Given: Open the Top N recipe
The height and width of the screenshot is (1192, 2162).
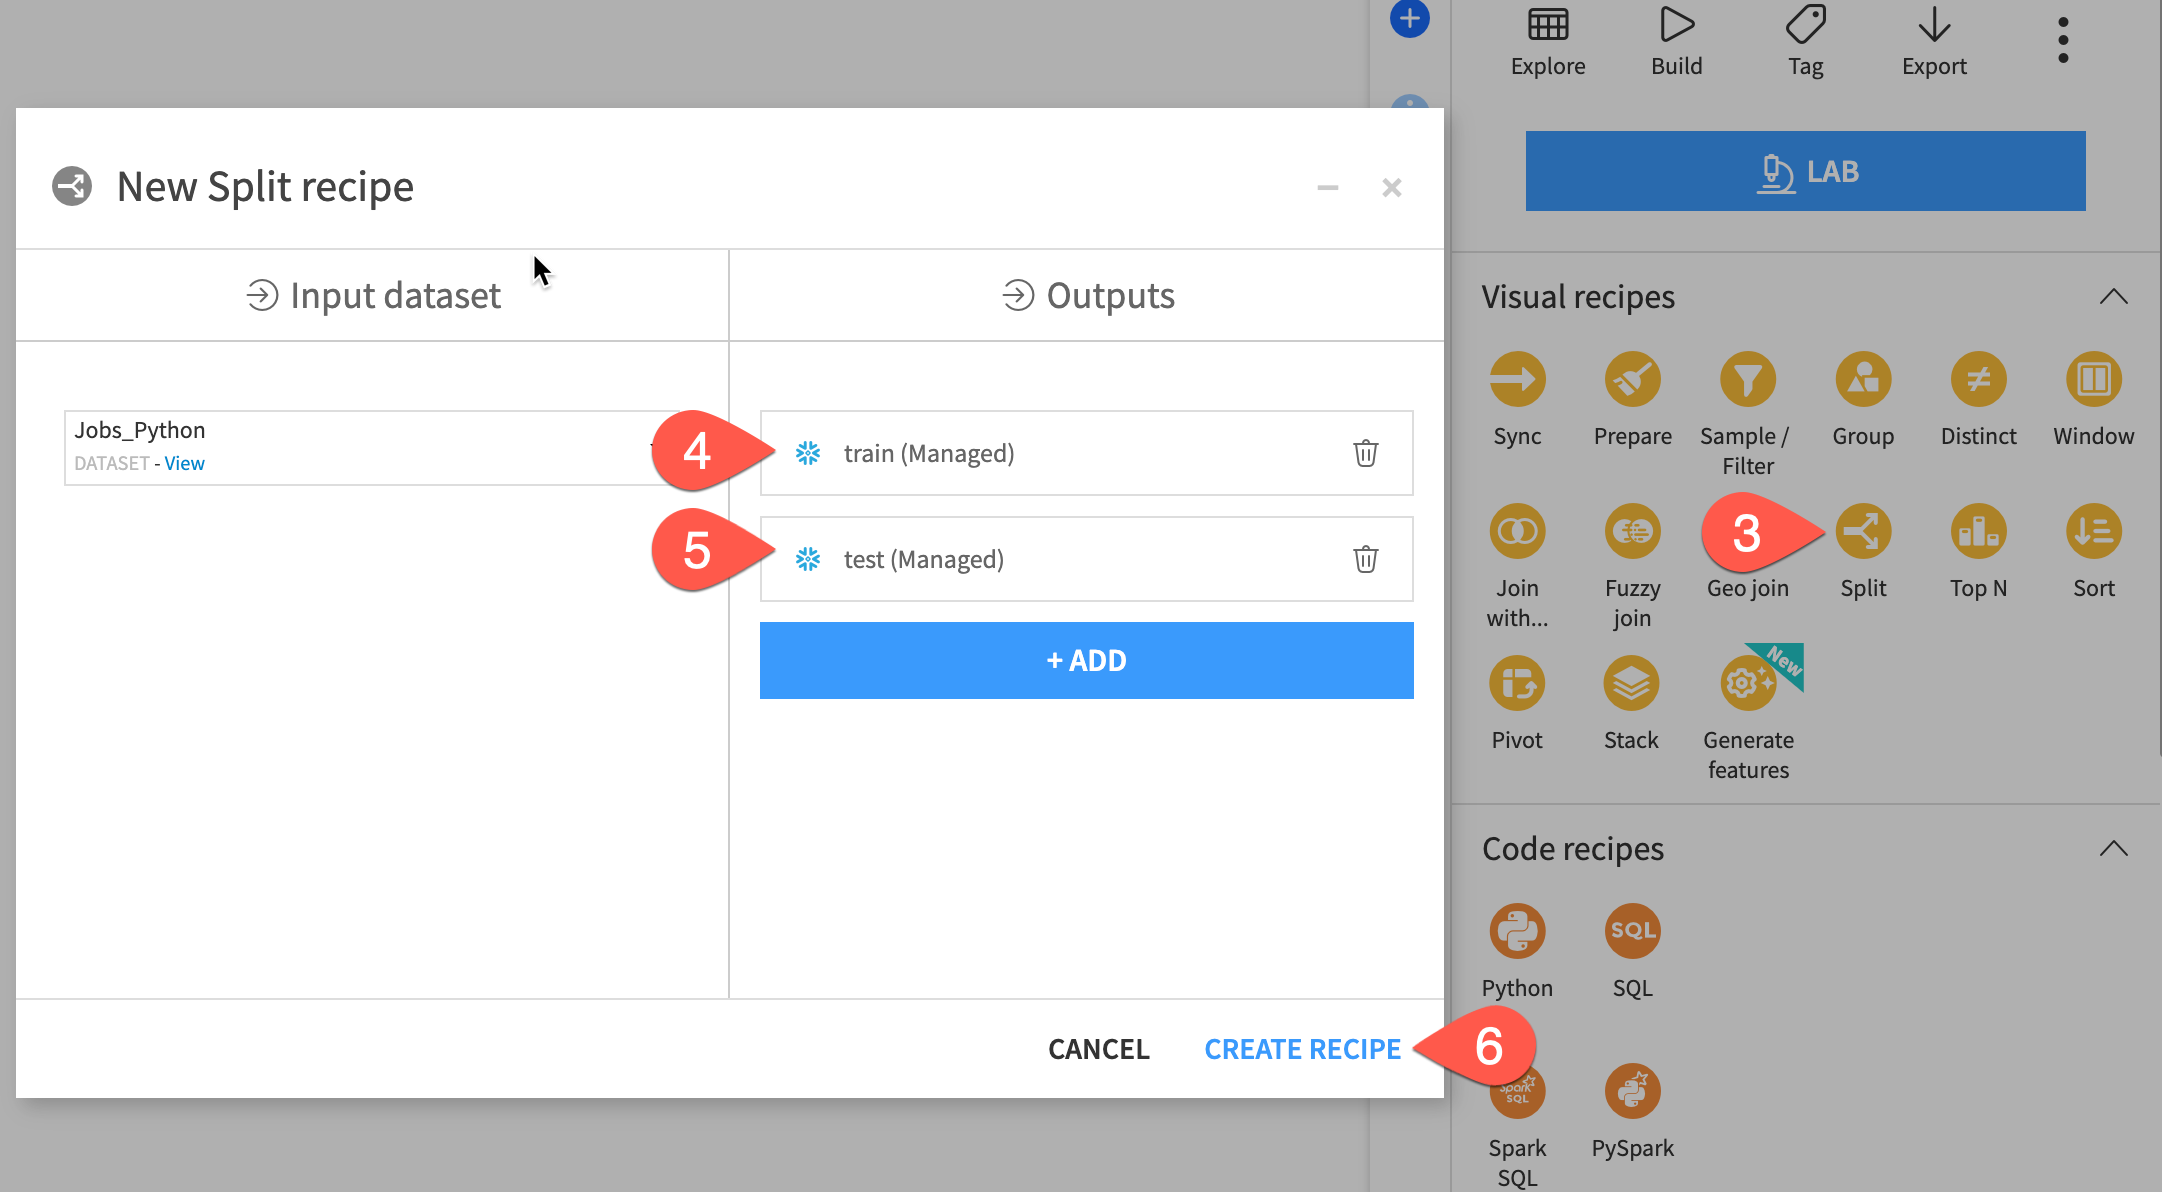Looking at the screenshot, I should tap(1978, 532).
